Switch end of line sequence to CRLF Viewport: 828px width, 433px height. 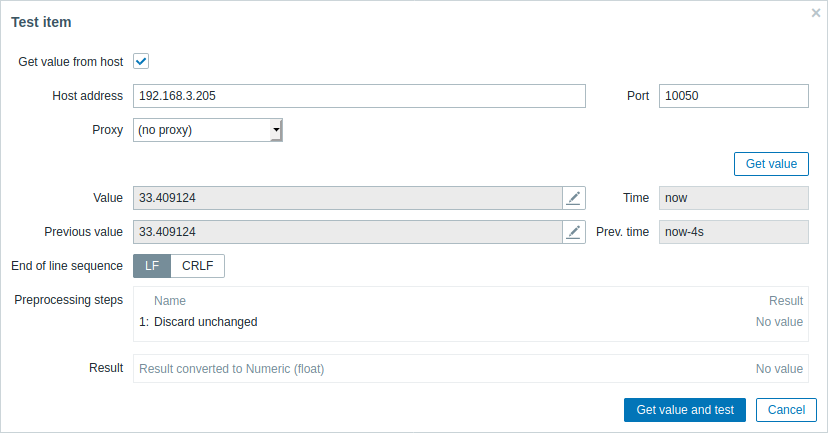(x=197, y=266)
